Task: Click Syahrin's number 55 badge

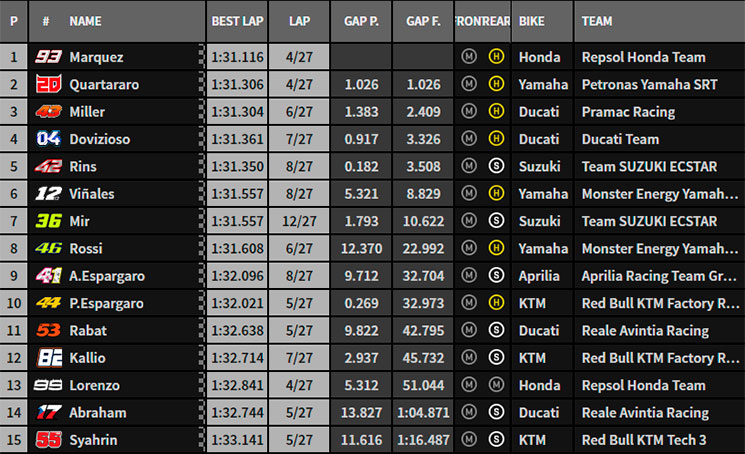Action: click(48, 440)
